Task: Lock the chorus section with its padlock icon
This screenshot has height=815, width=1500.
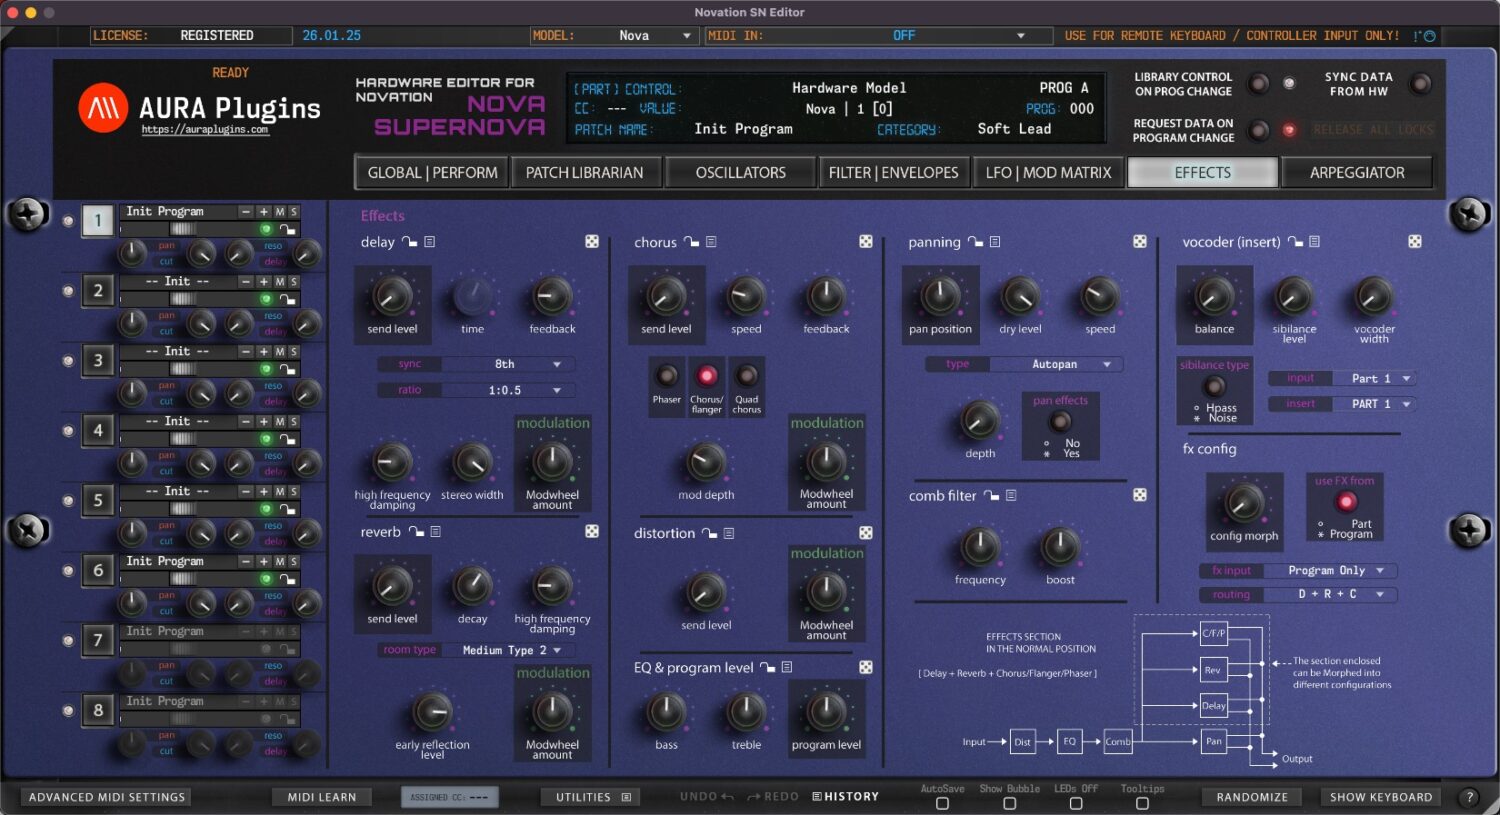Action: (691, 241)
